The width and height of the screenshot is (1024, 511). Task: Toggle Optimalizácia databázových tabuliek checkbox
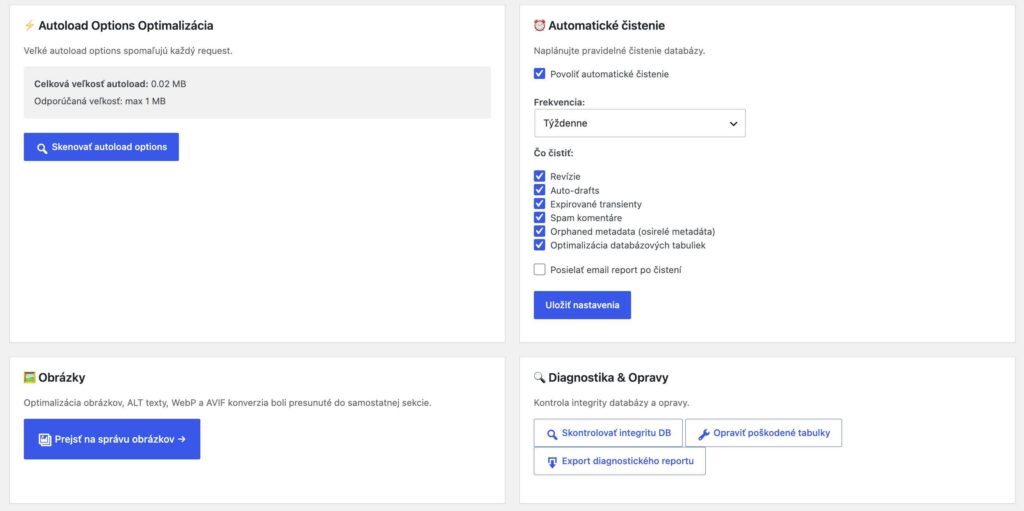[539, 246]
